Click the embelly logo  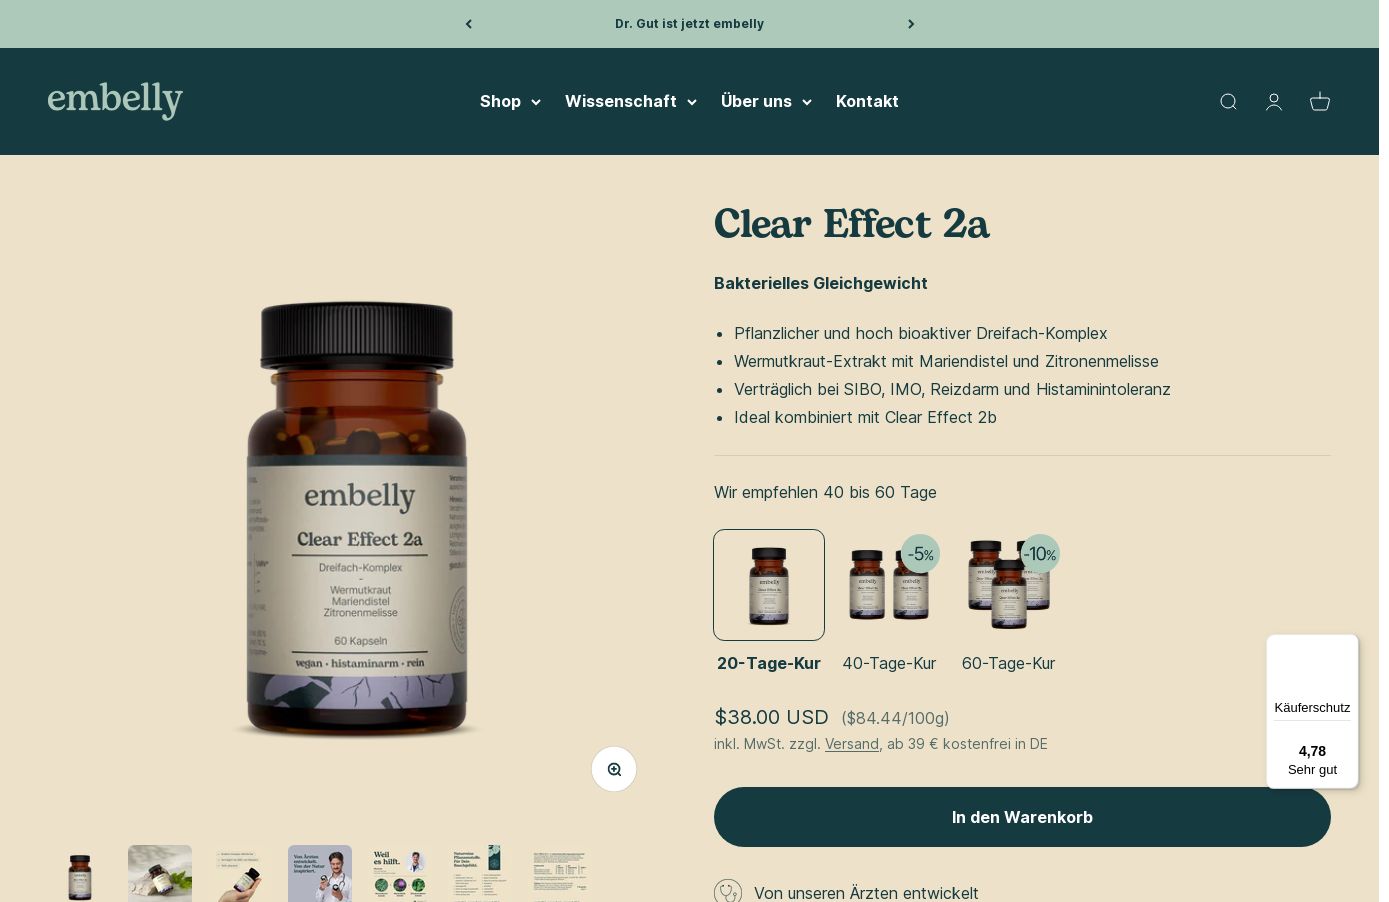115,101
